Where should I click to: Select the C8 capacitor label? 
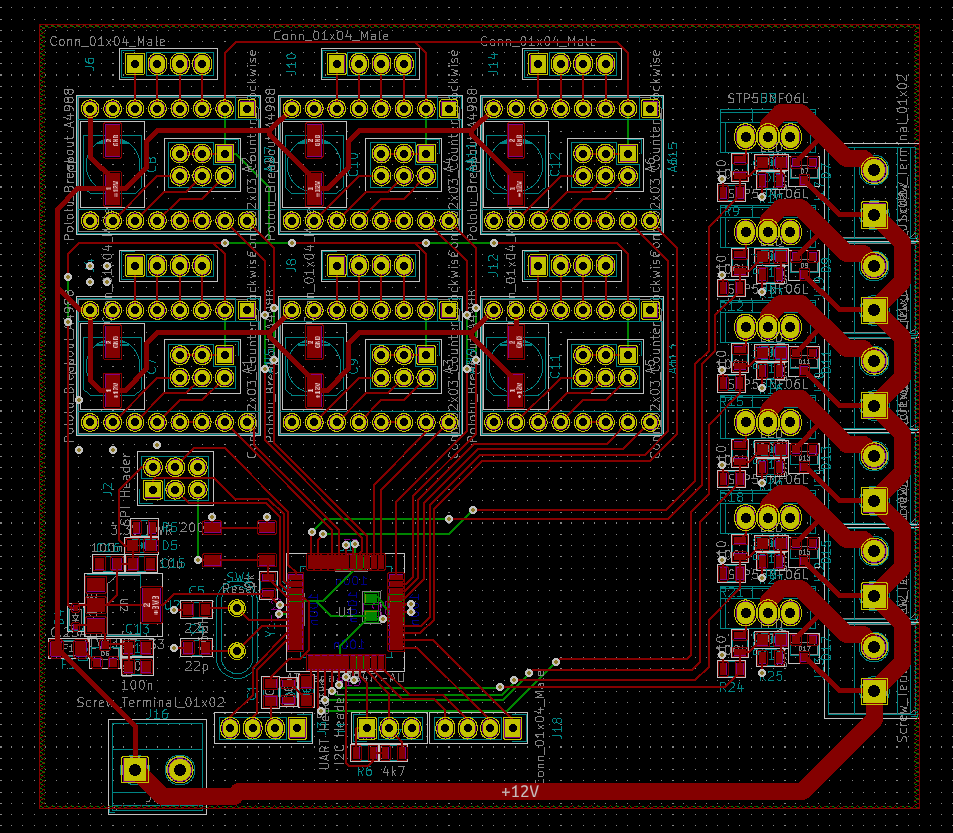(153, 164)
